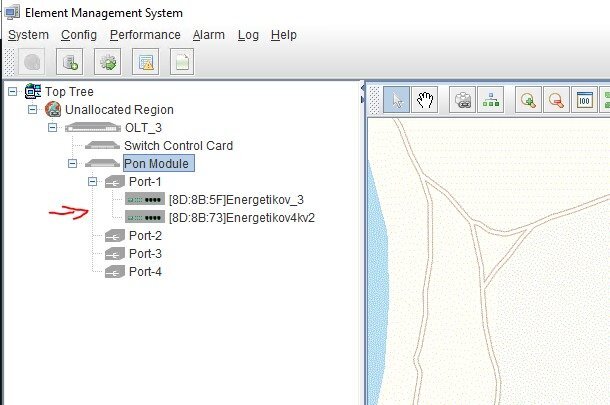Click the Port-1 port icon

coord(115,182)
